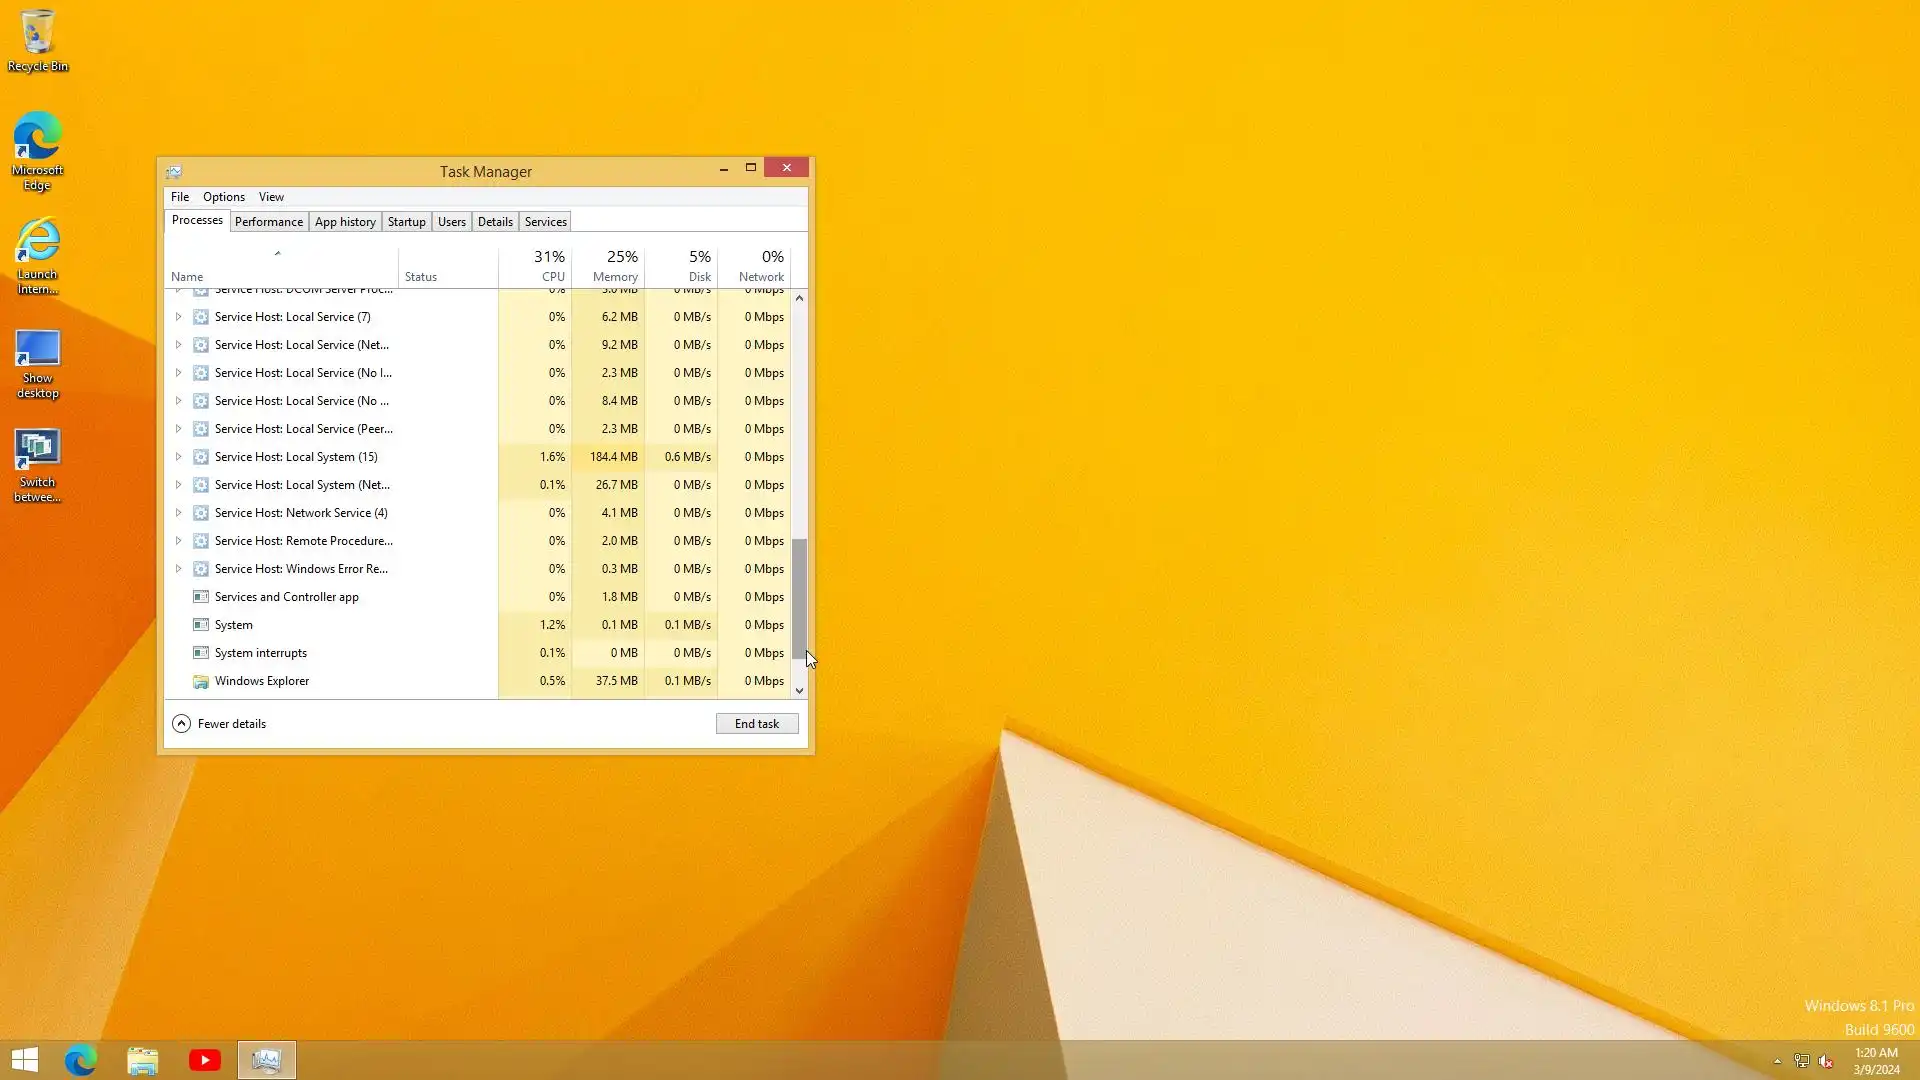Click the process list scrollbar down arrow
1920x1080 pixels.
799,691
